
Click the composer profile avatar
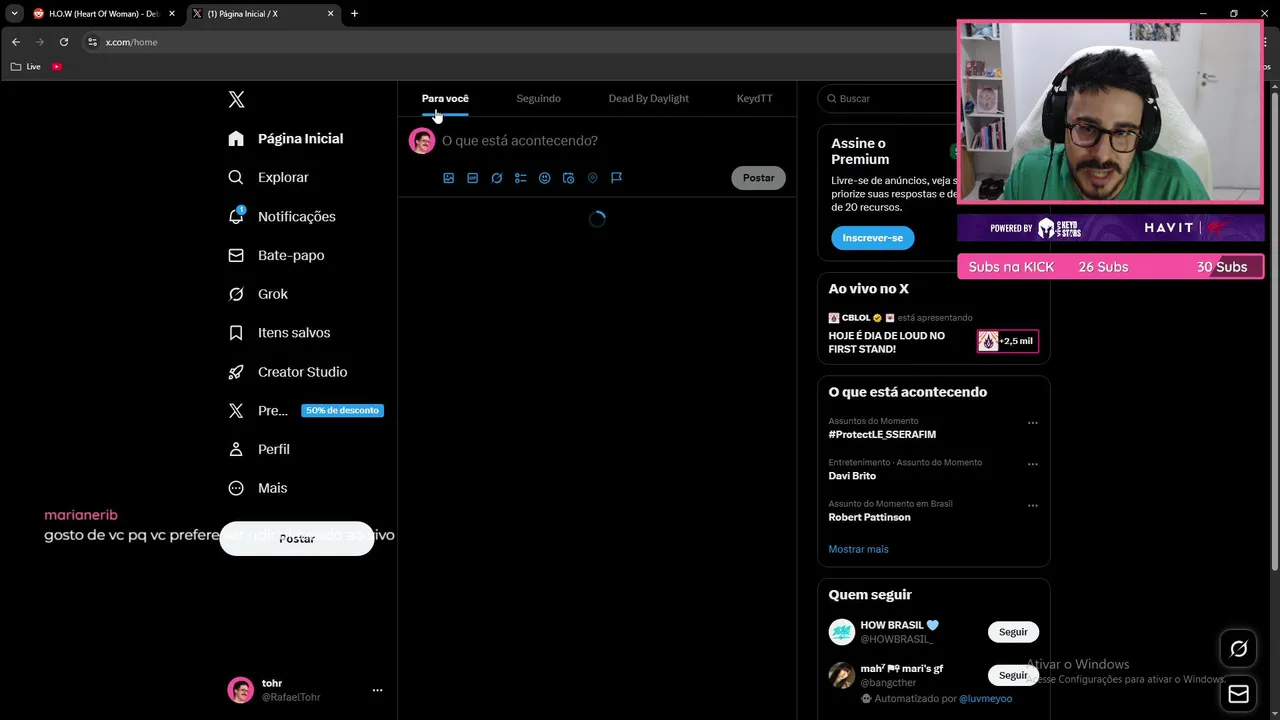(422, 141)
